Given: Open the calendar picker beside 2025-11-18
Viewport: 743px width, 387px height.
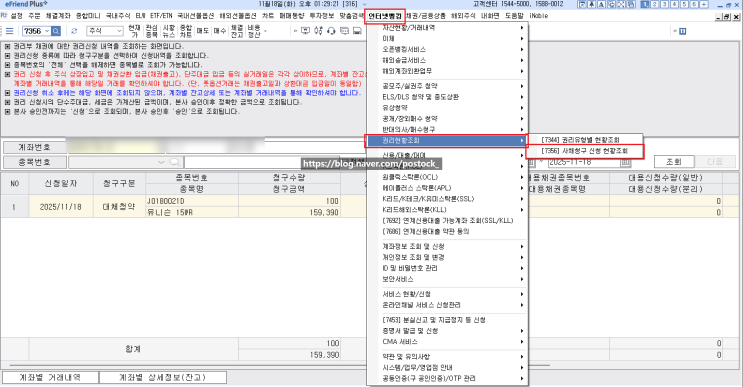Looking at the screenshot, I should click(x=625, y=162).
